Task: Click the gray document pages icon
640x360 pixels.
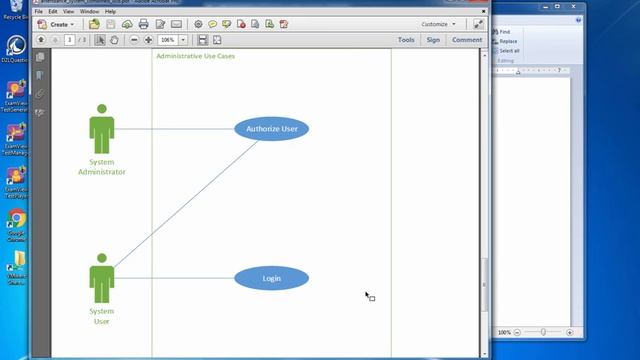Action: (255, 24)
